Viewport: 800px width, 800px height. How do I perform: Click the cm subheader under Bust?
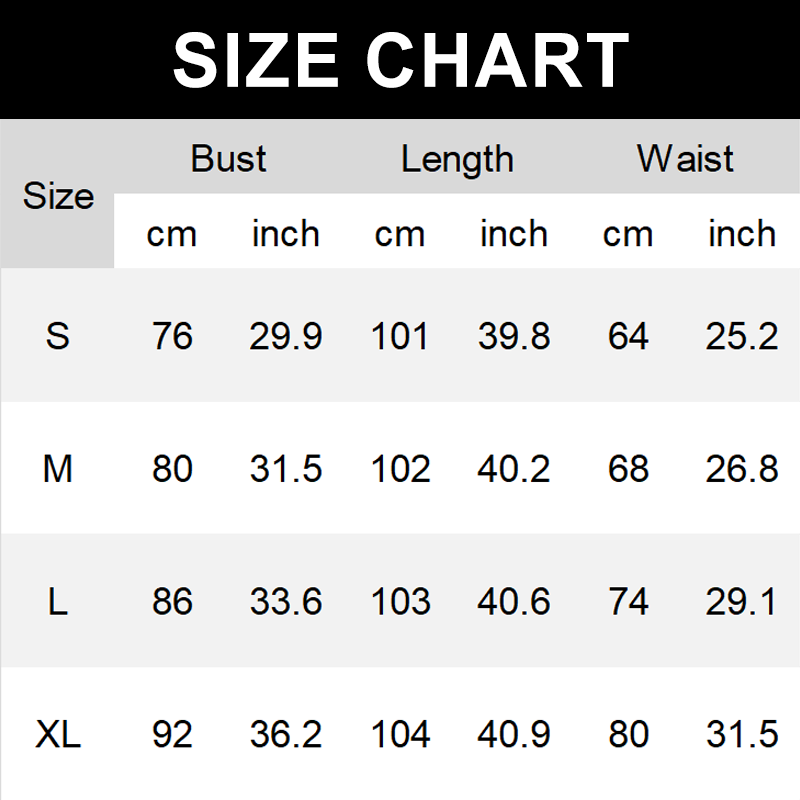click(x=172, y=234)
